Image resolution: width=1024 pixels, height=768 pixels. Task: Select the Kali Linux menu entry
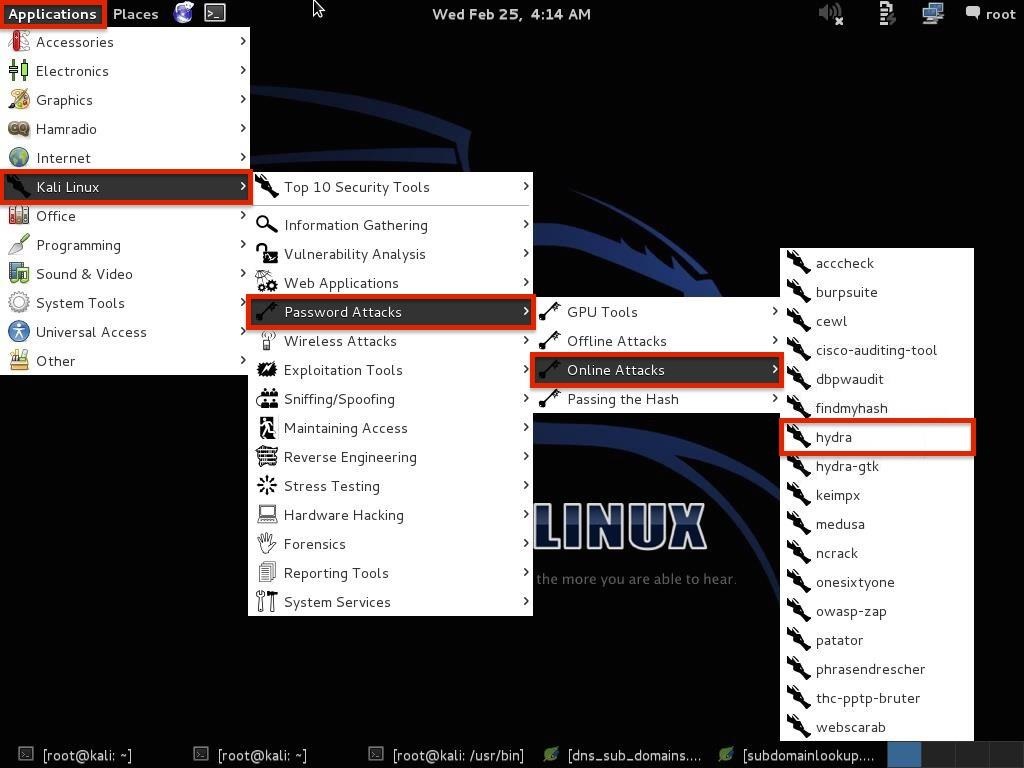[126, 187]
